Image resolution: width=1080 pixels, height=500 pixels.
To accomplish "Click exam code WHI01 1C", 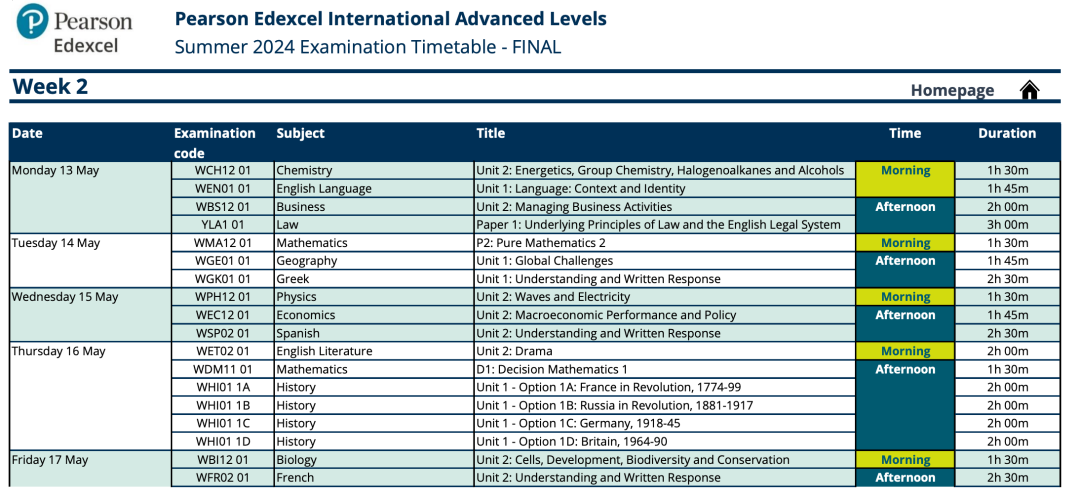I will pyautogui.click(x=222, y=424).
